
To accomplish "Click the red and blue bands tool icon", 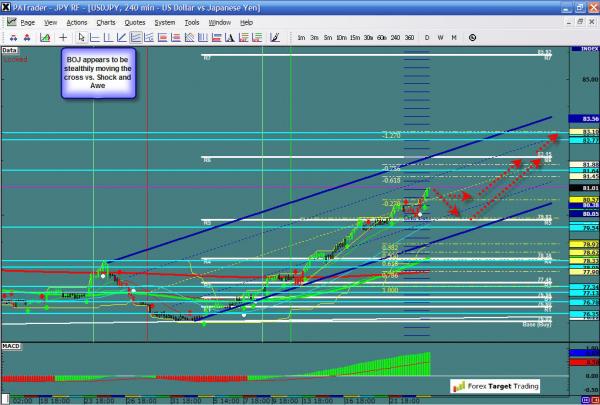I will [x=217, y=38].
